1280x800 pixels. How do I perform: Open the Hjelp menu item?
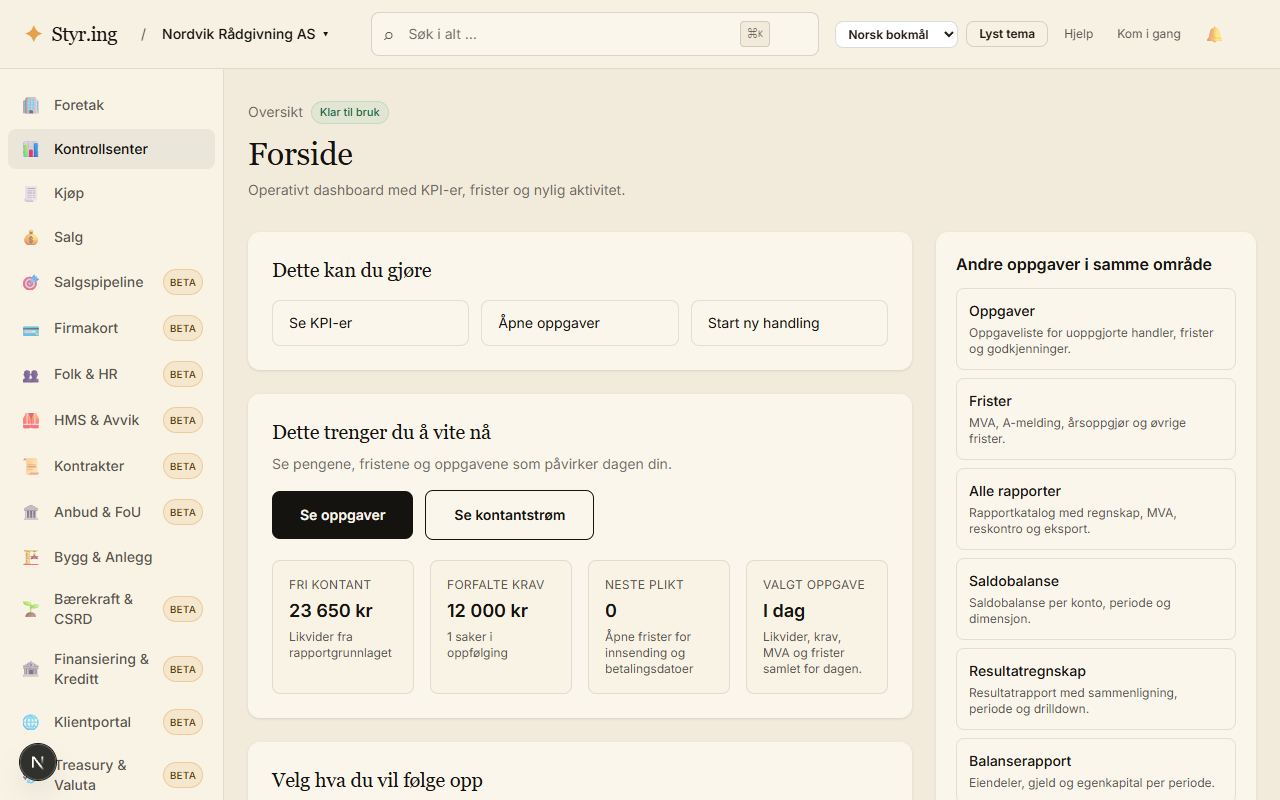click(x=1078, y=34)
